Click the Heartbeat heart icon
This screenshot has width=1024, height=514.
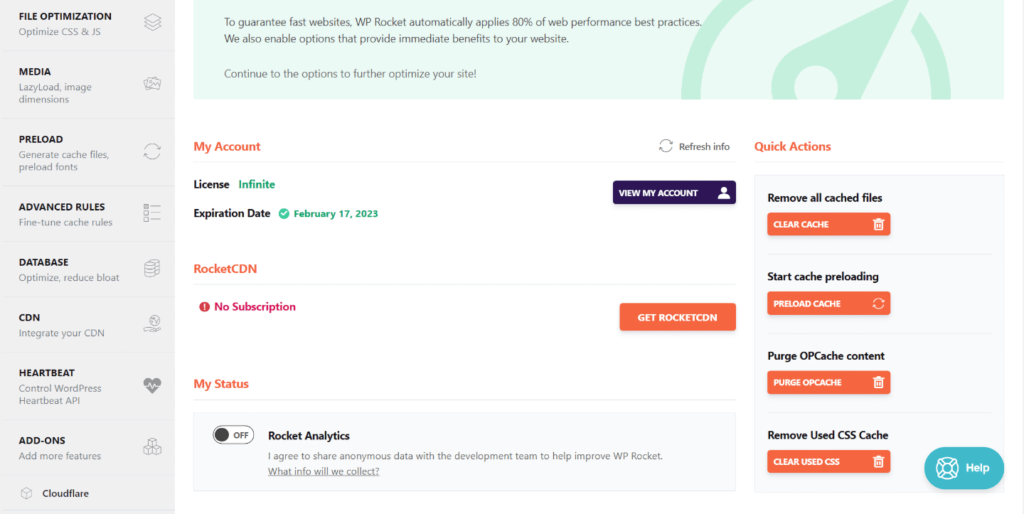(152, 385)
